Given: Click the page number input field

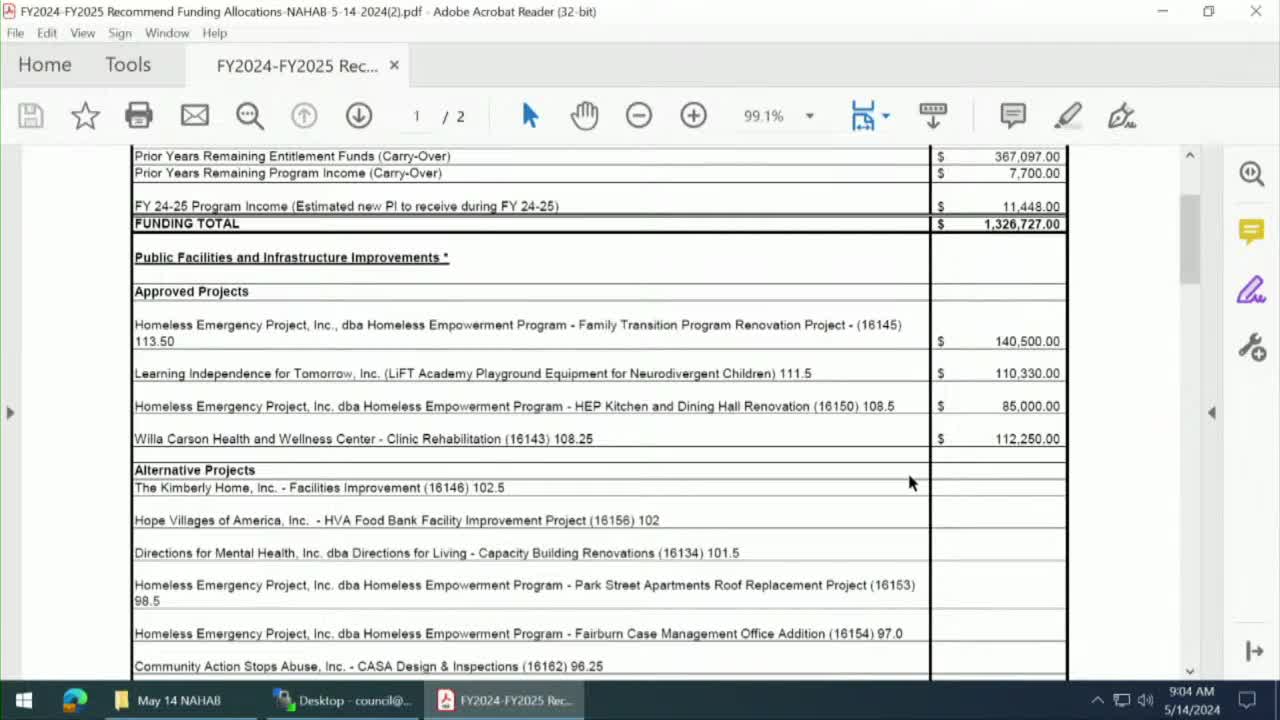Looking at the screenshot, I should point(417,116).
